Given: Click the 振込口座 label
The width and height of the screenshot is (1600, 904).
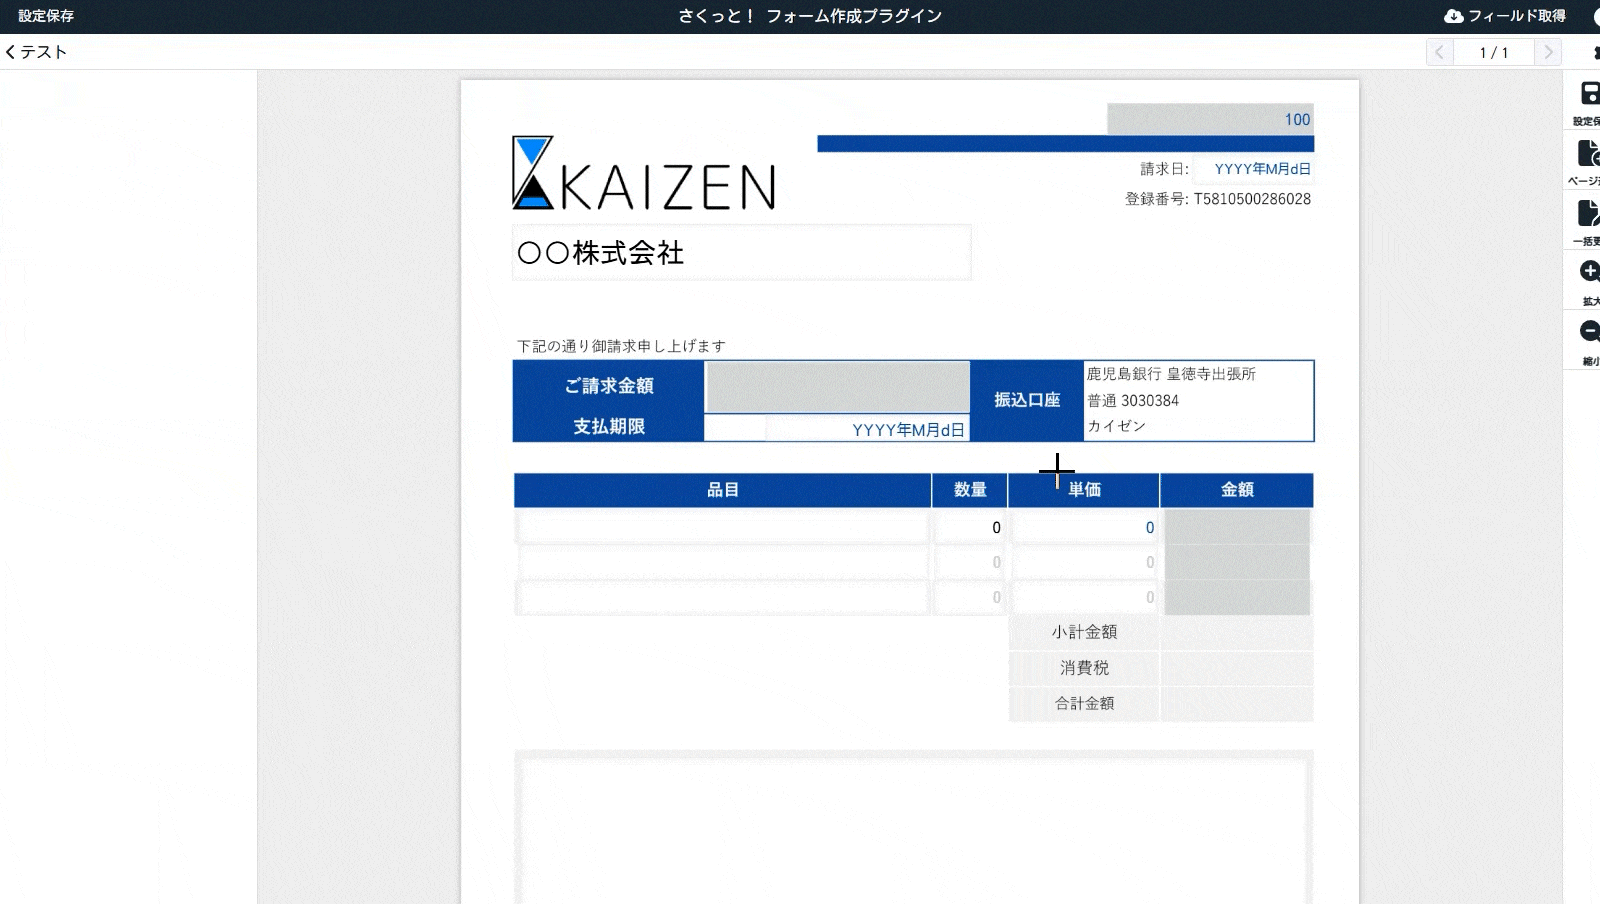Looking at the screenshot, I should [x=1027, y=400].
